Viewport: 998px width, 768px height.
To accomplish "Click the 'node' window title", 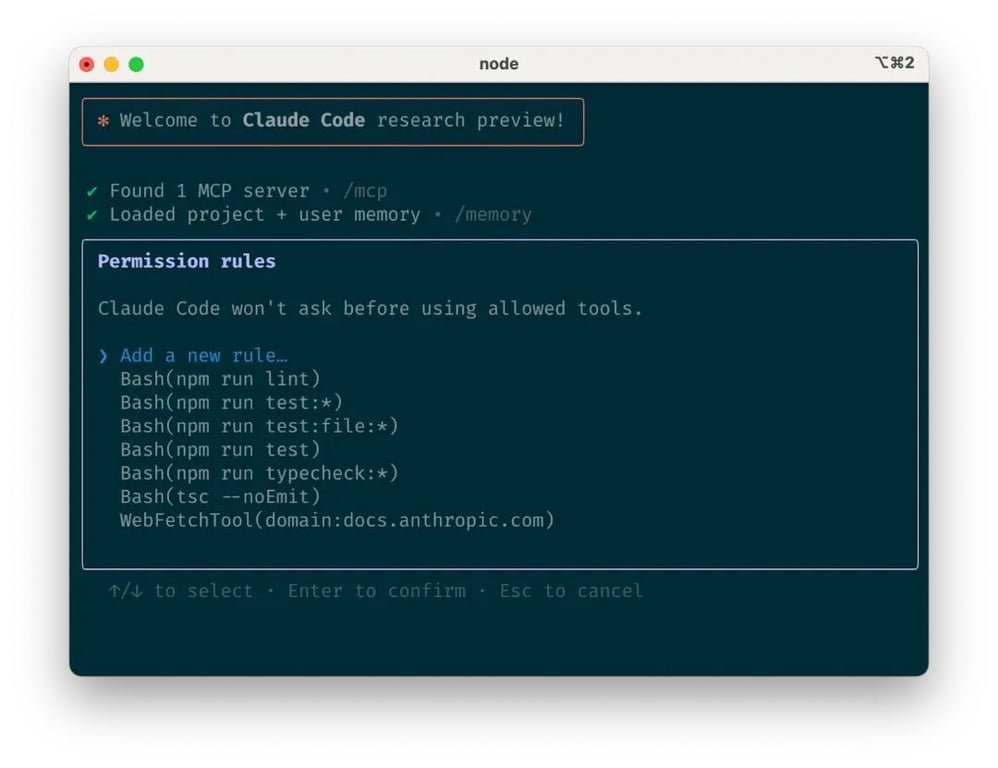I will 498,64.
